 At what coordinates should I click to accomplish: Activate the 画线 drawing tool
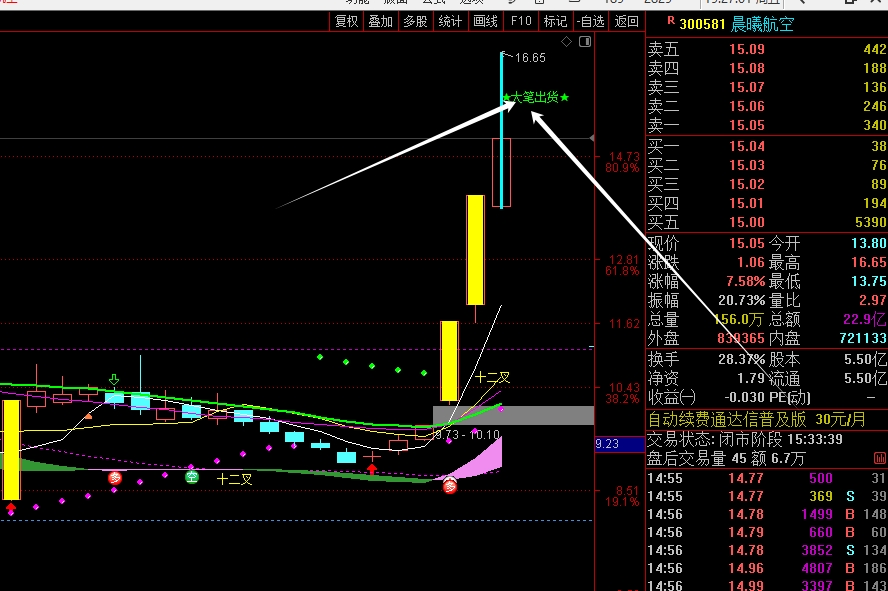point(485,22)
